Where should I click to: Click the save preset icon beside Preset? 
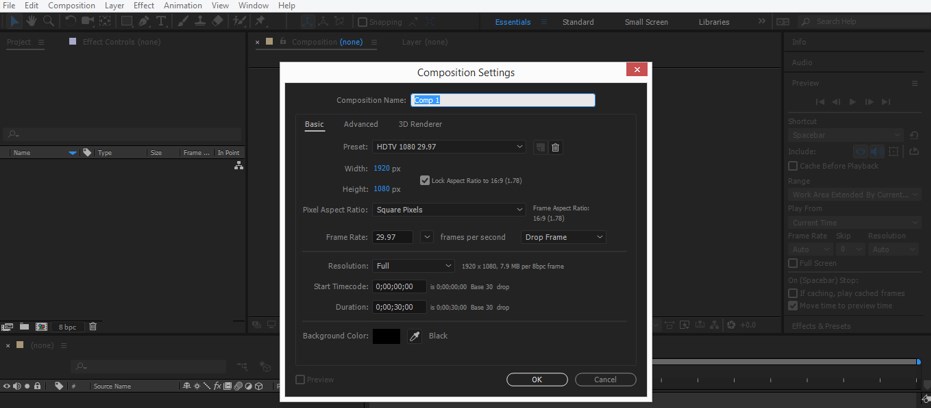pyautogui.click(x=540, y=147)
